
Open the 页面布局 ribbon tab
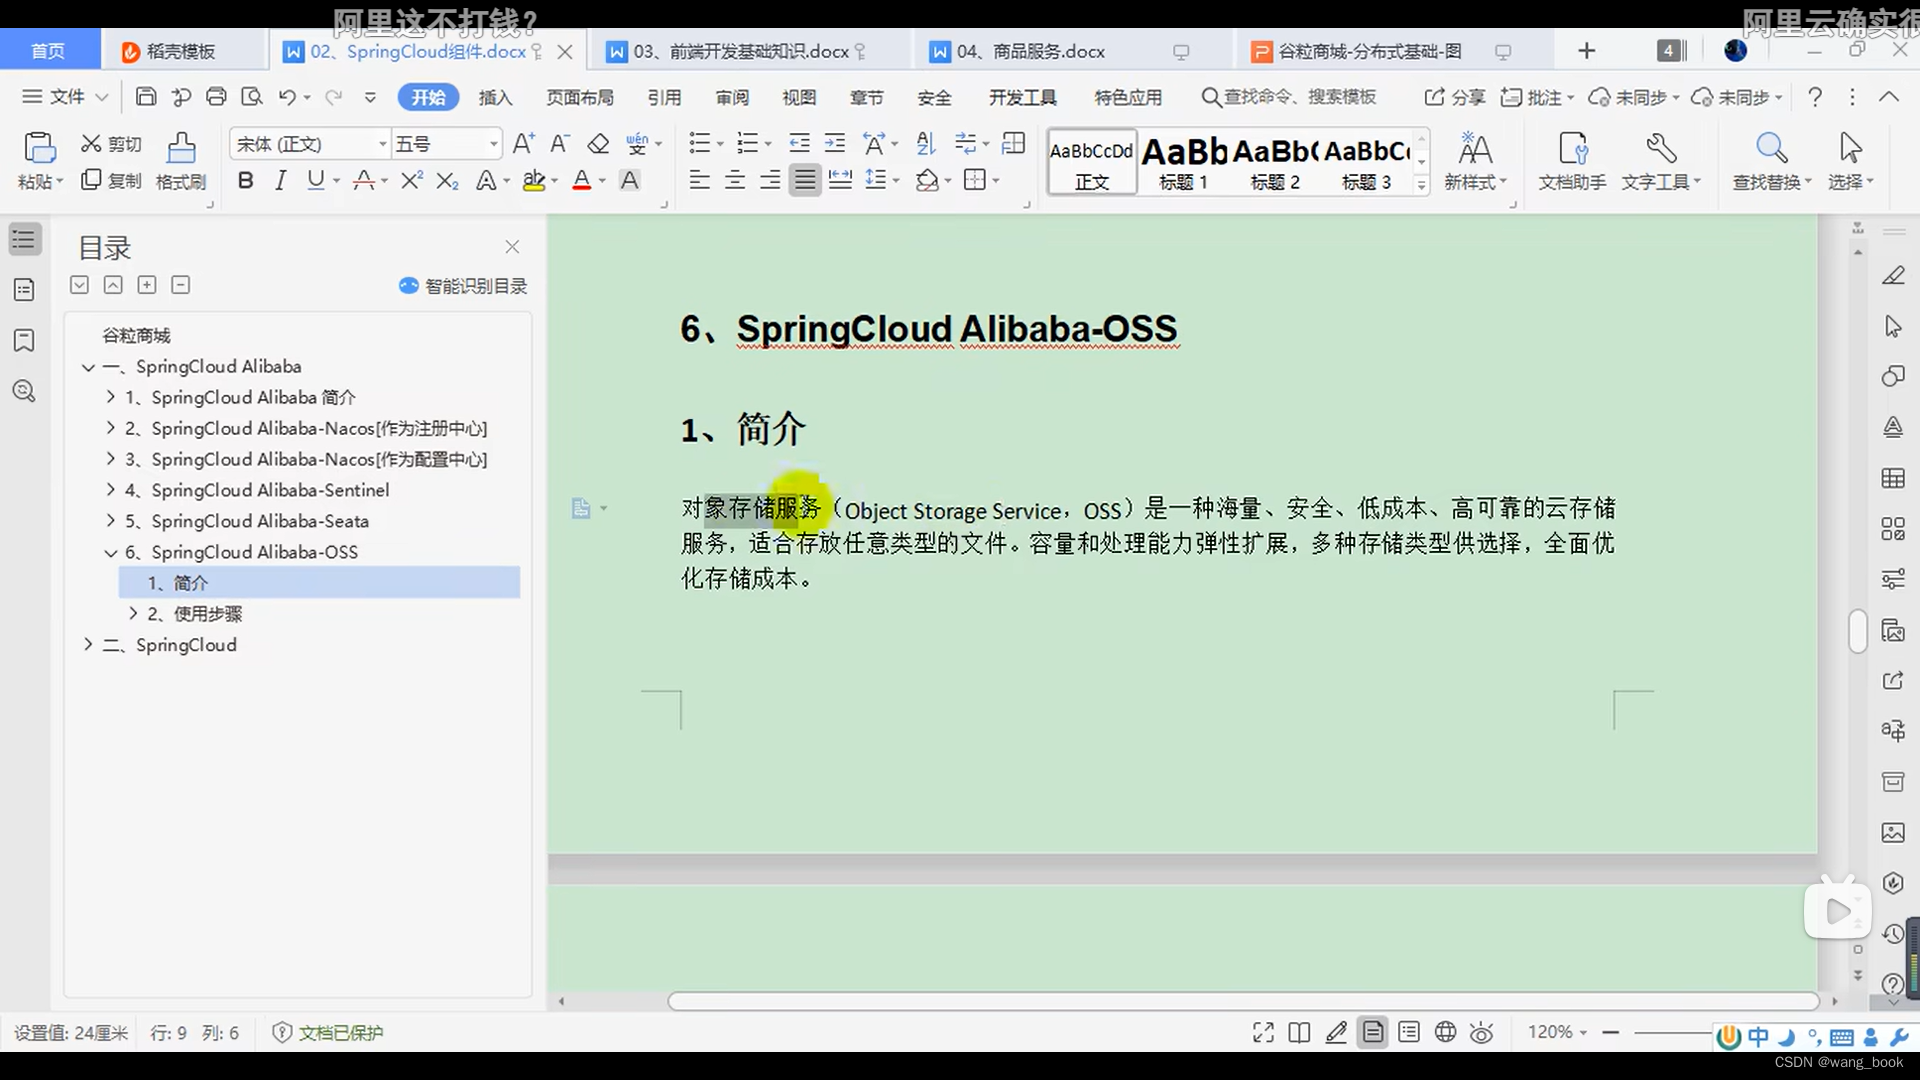tap(580, 97)
